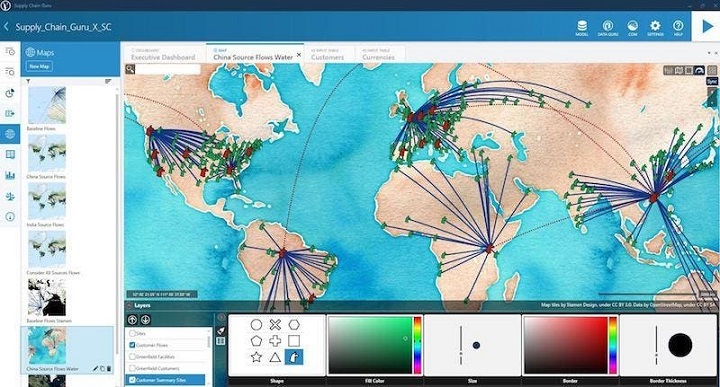Image resolution: width=720 pixels, height=387 pixels.
Task: Adjust the Size slider
Action: point(461,345)
